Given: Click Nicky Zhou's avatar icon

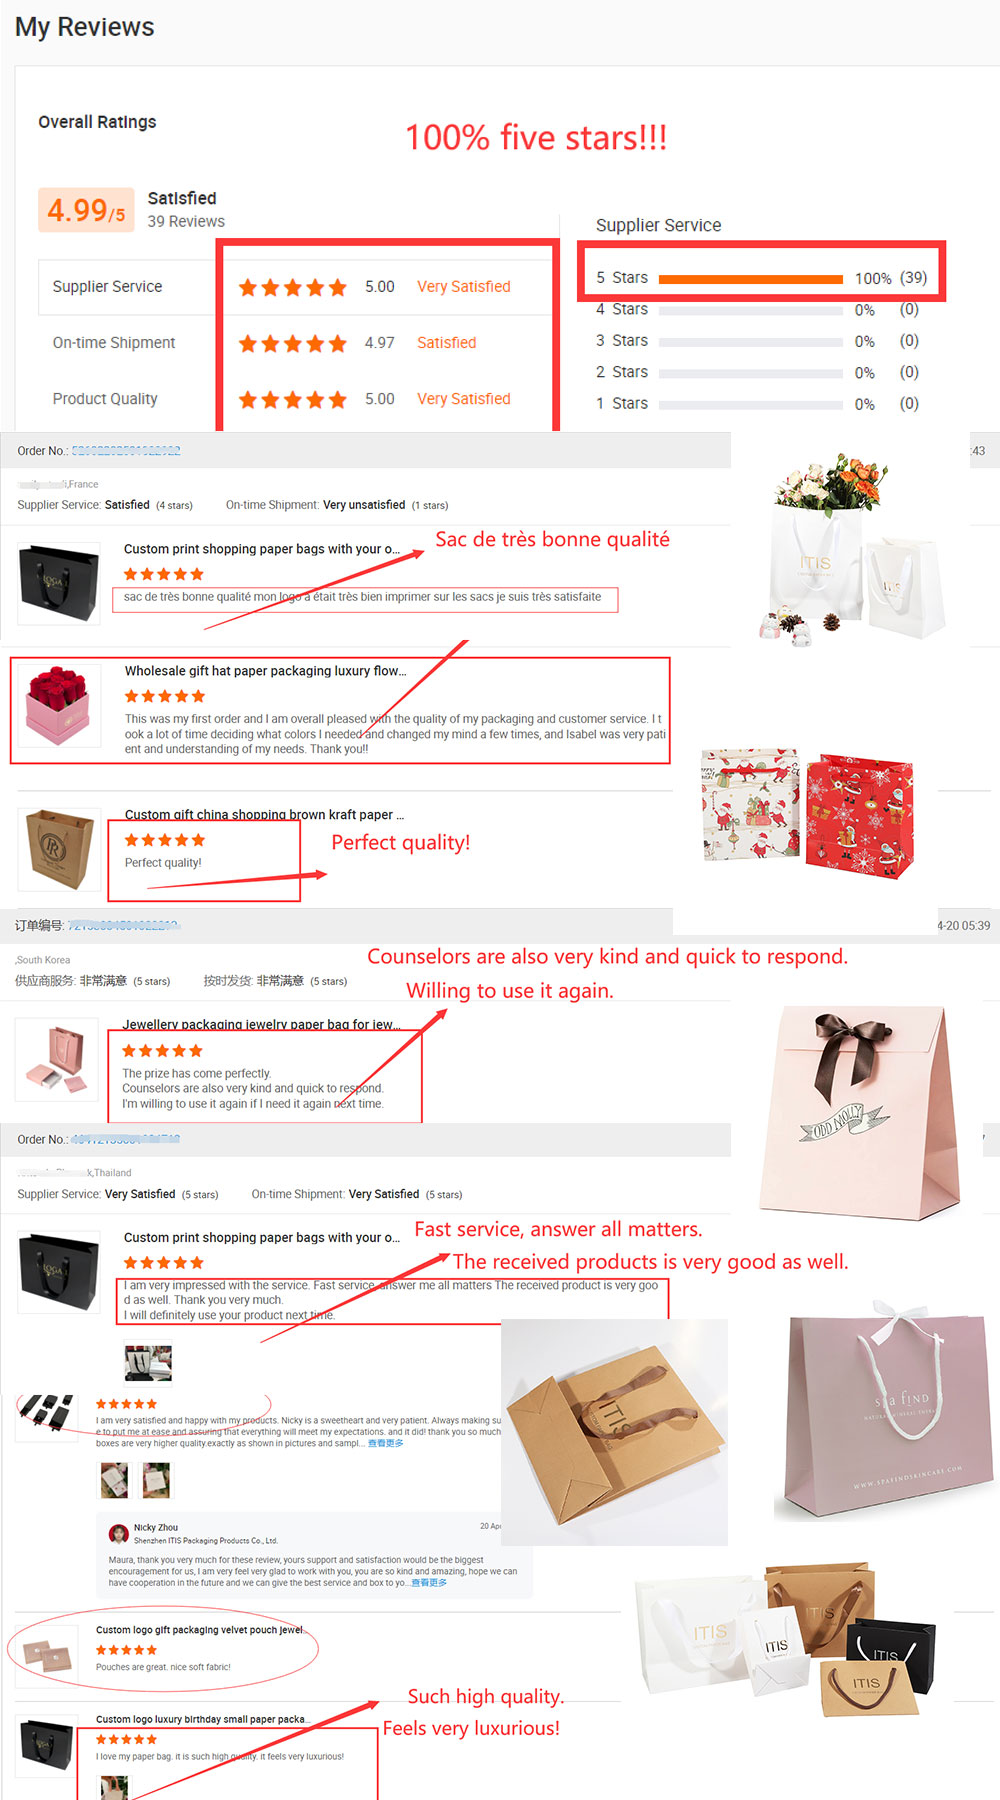Looking at the screenshot, I should pos(118,1533).
